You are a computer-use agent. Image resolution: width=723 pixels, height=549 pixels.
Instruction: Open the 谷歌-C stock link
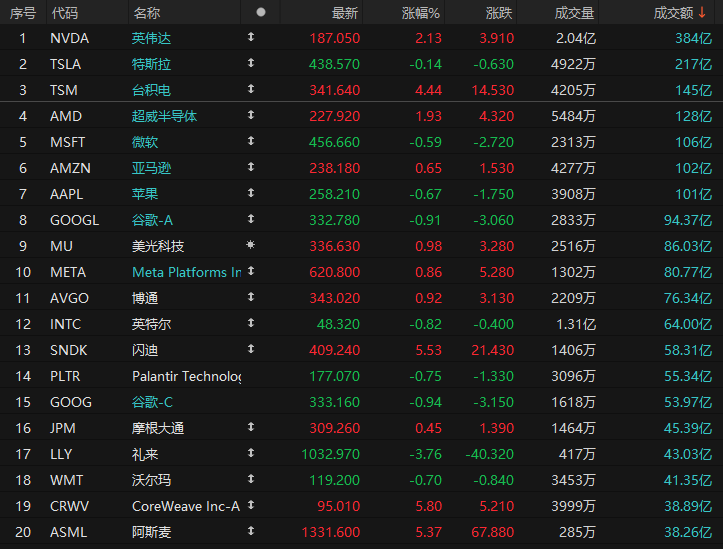(x=152, y=402)
